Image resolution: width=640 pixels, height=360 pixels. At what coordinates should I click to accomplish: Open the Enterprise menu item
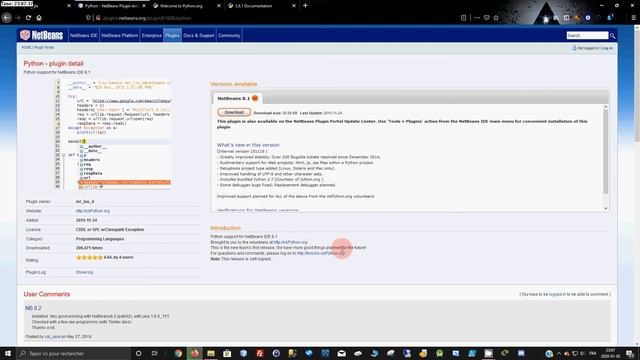151,36
